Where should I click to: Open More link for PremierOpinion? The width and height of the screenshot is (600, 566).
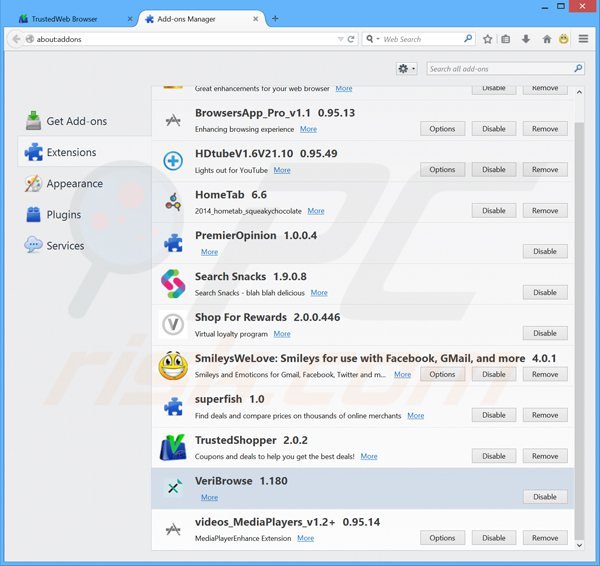pos(209,252)
